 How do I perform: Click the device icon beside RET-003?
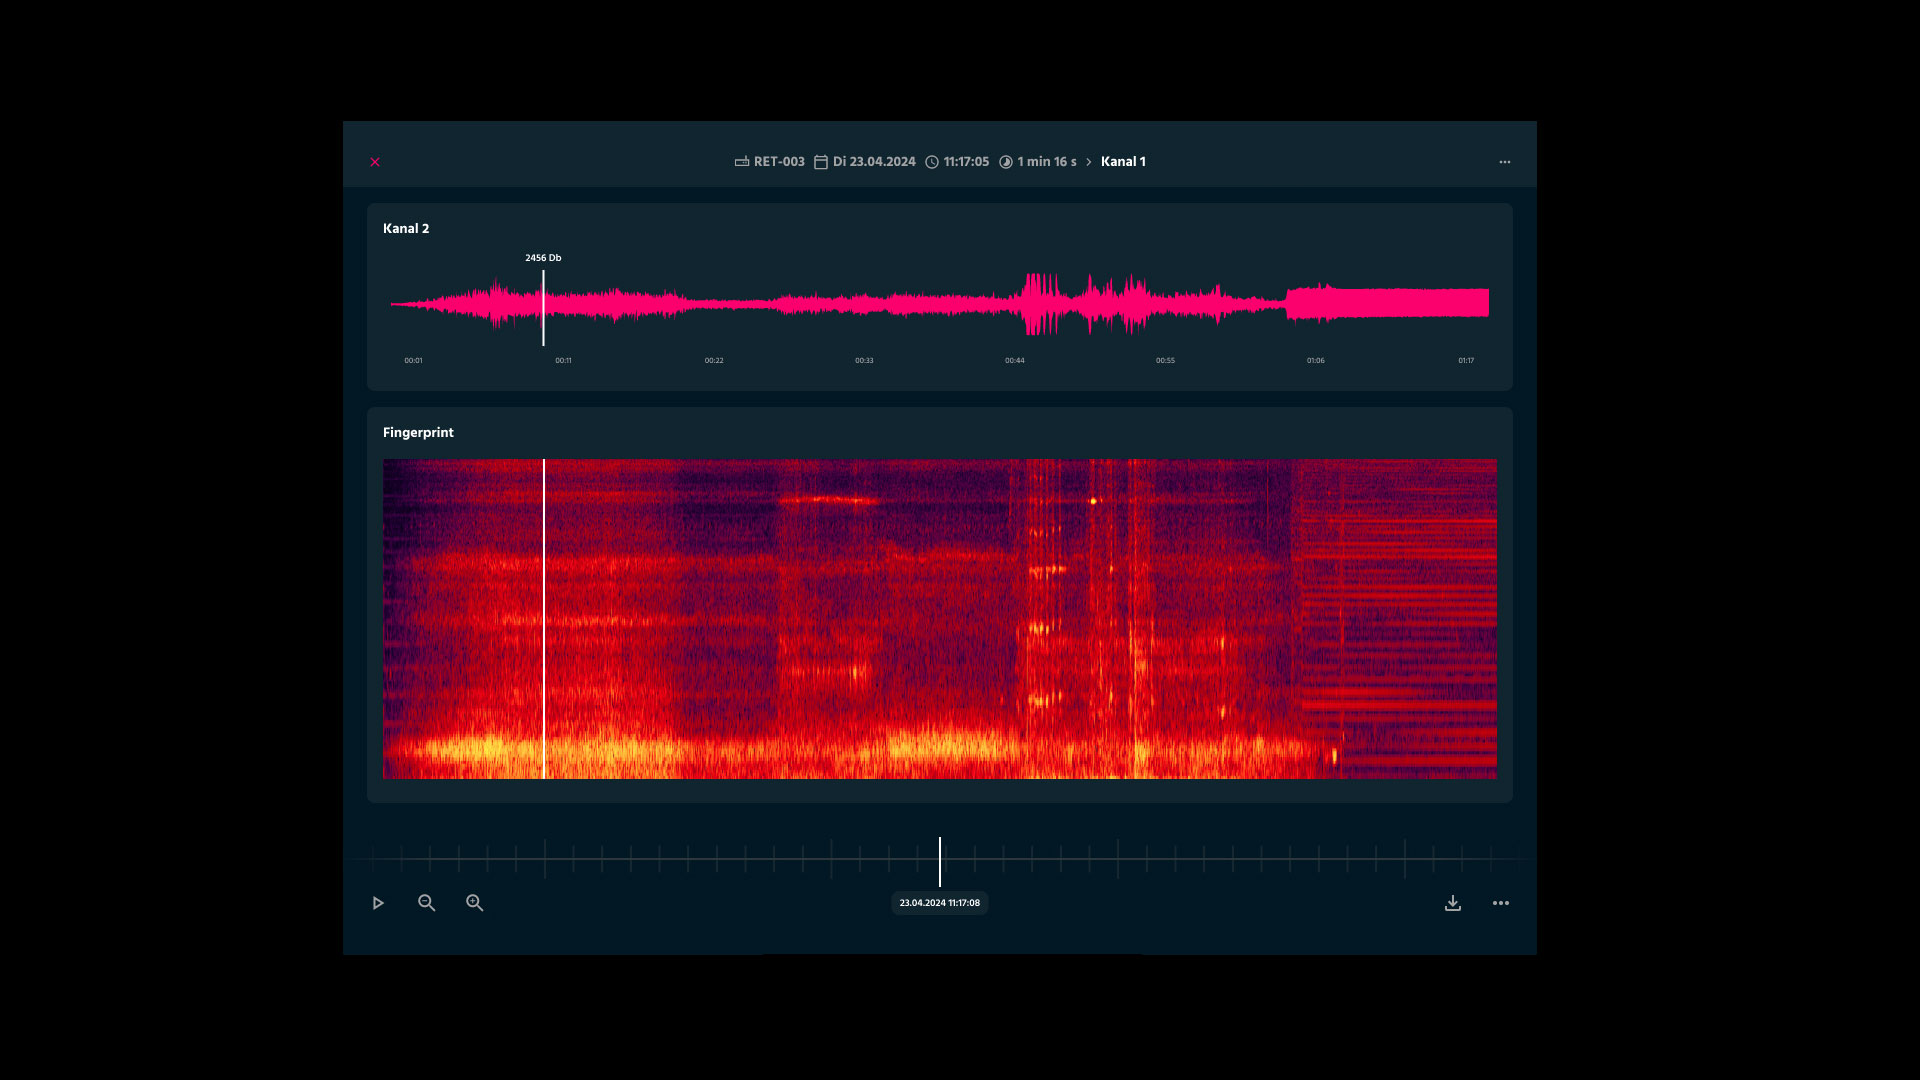coord(742,162)
